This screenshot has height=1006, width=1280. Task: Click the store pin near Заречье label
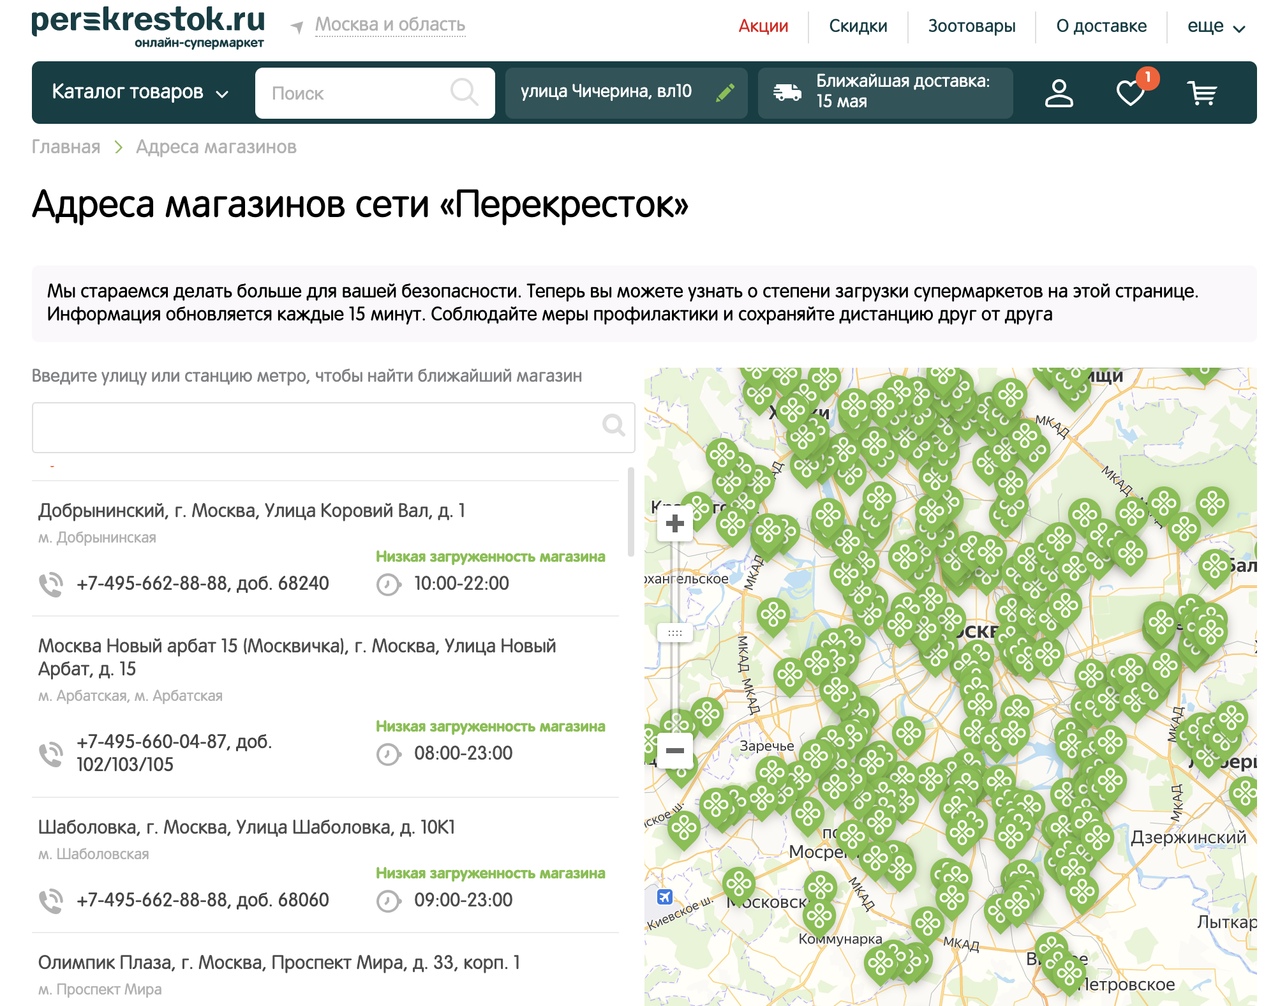point(773,774)
